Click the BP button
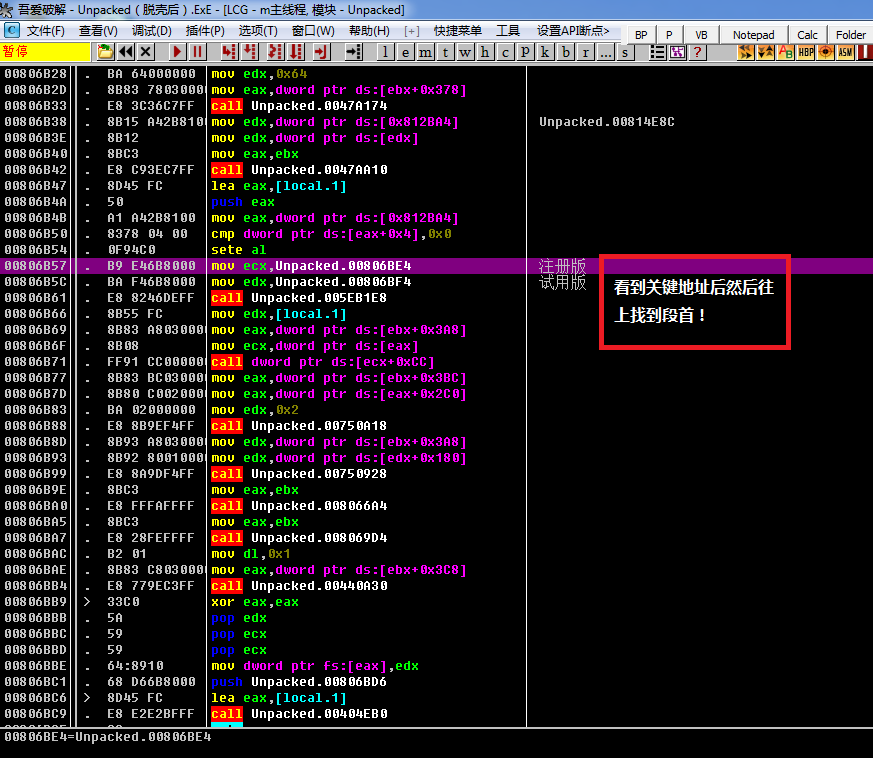 [641, 35]
